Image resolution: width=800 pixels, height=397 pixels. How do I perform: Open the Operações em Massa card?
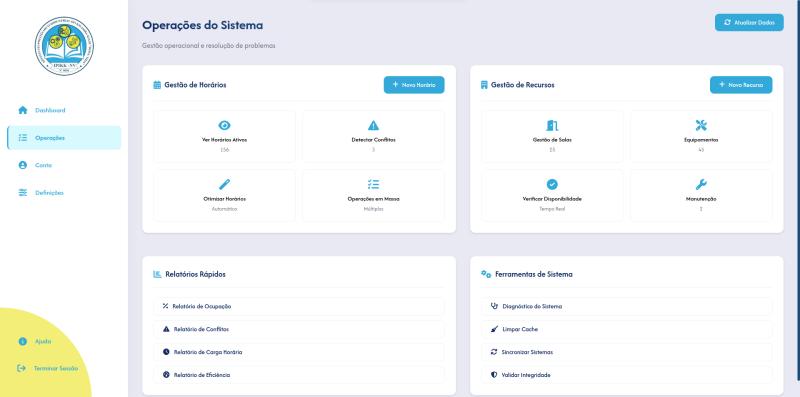point(373,195)
